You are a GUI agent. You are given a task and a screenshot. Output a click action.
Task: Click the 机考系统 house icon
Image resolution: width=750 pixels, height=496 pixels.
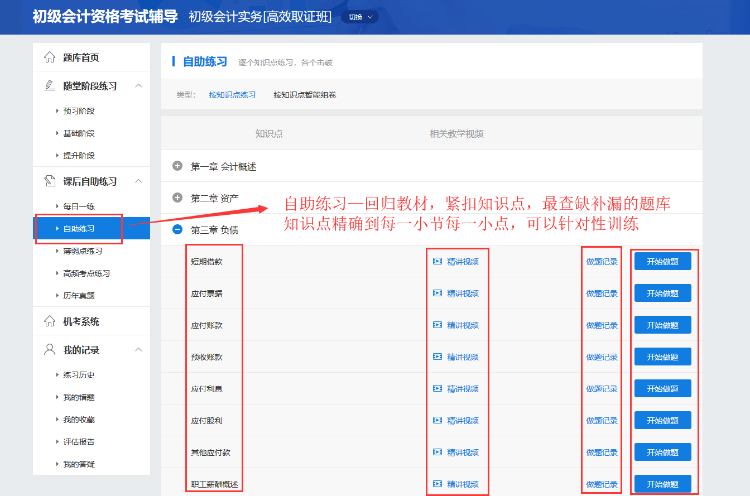[x=50, y=321]
